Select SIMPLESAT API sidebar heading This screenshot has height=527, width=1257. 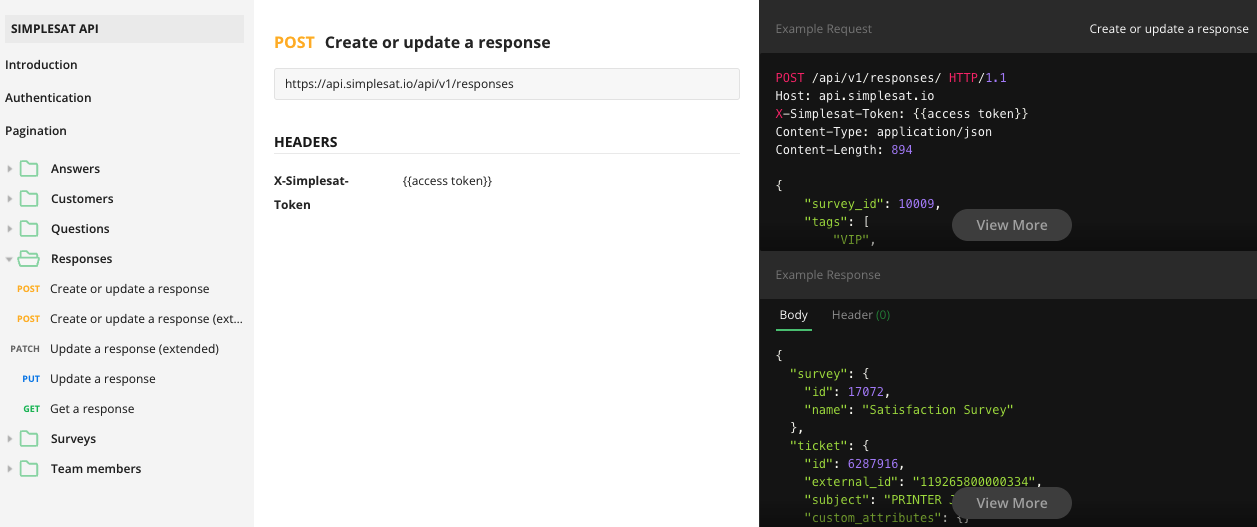tap(124, 29)
